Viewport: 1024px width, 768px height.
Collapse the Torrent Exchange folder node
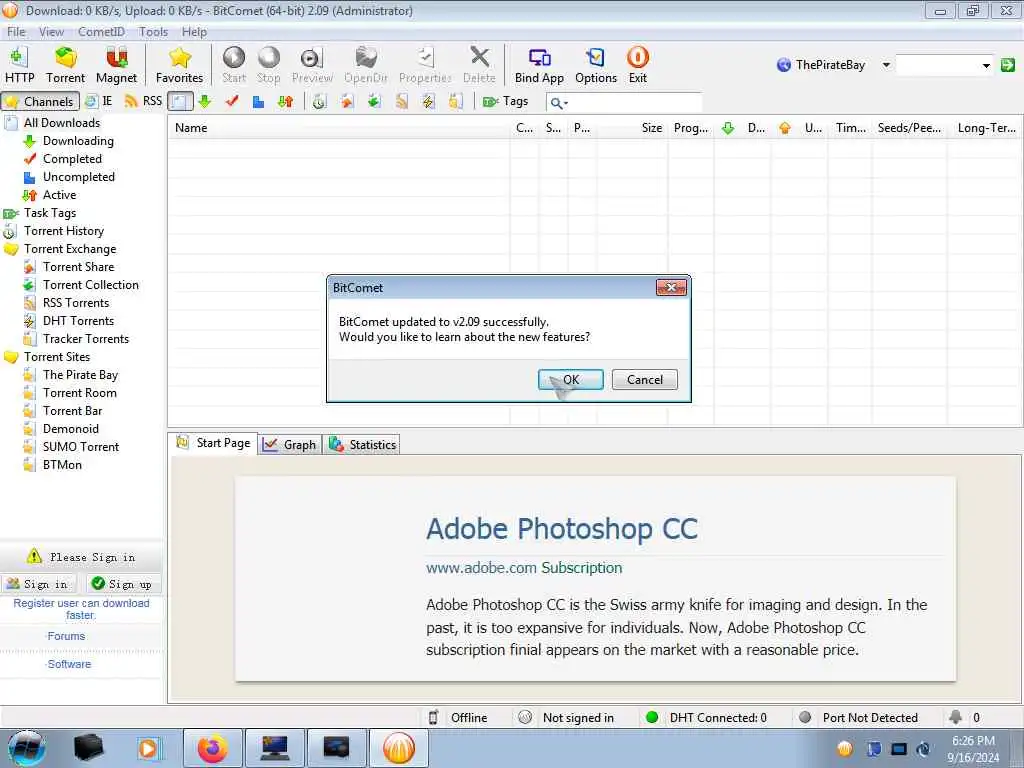[11, 249]
